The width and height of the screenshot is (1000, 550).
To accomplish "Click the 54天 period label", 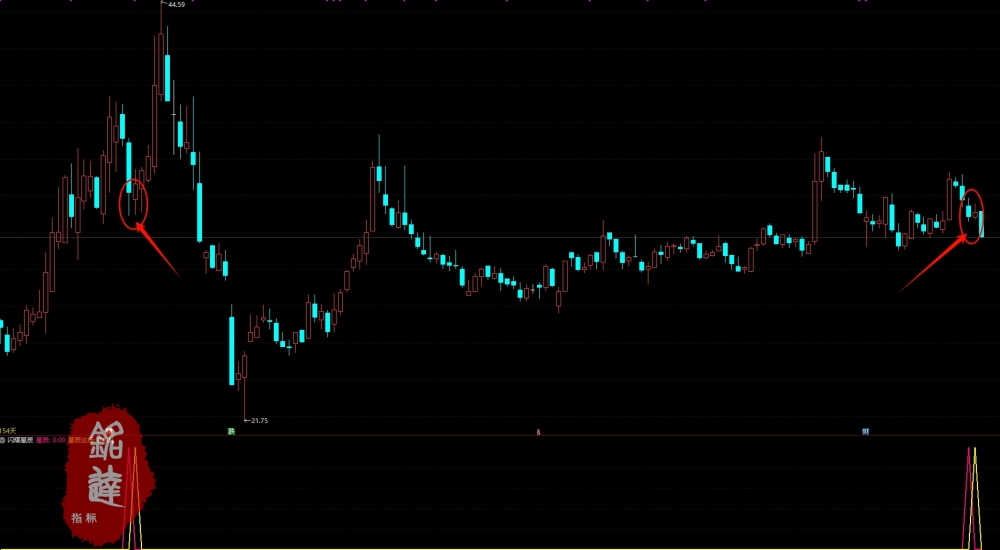I will point(8,432).
